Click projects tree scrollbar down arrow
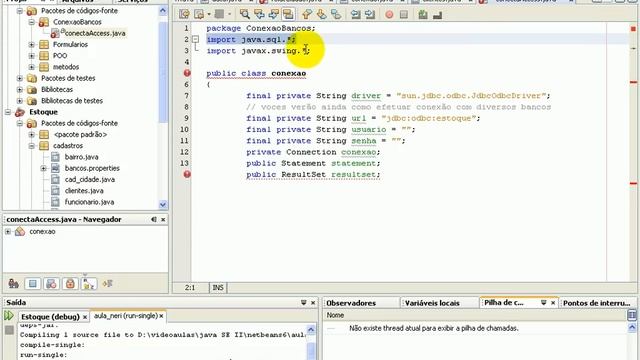Image resolution: width=640 pixels, height=360 pixels. pos(163,204)
